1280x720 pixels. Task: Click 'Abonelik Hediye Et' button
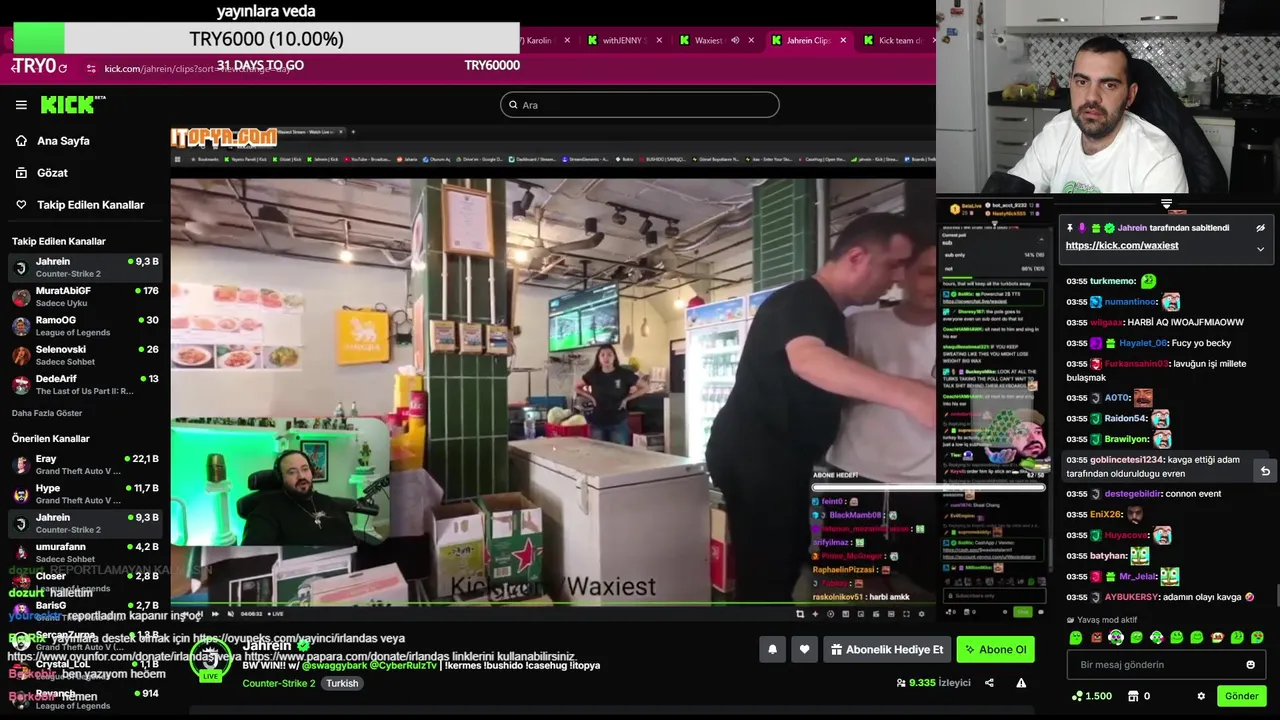click(887, 649)
